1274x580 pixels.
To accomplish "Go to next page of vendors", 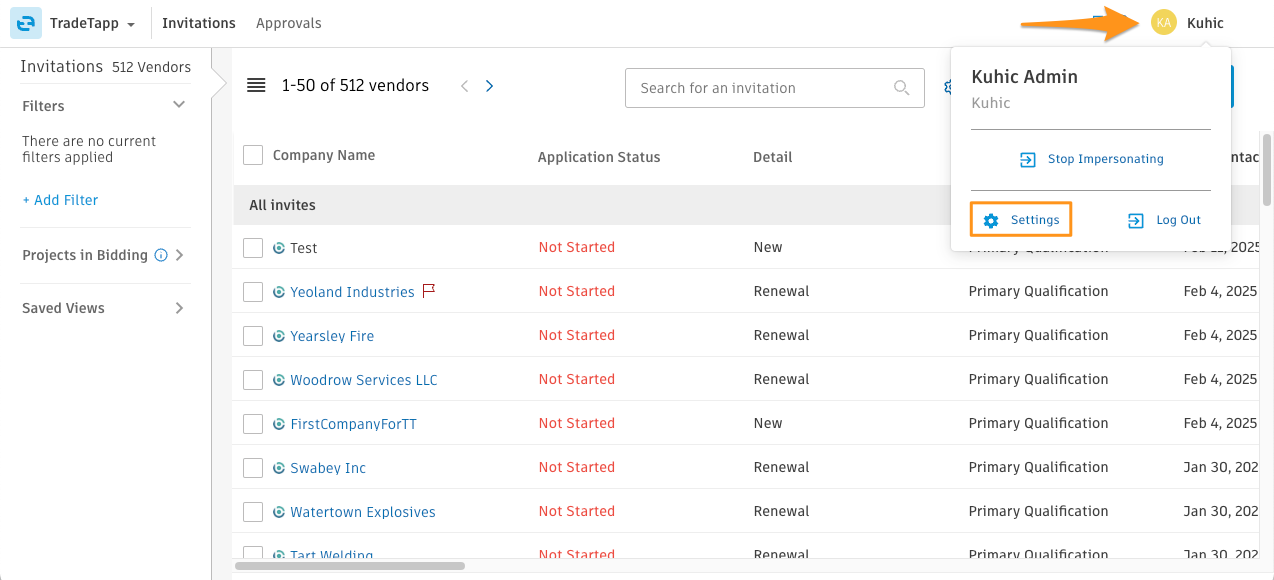I will [x=490, y=86].
